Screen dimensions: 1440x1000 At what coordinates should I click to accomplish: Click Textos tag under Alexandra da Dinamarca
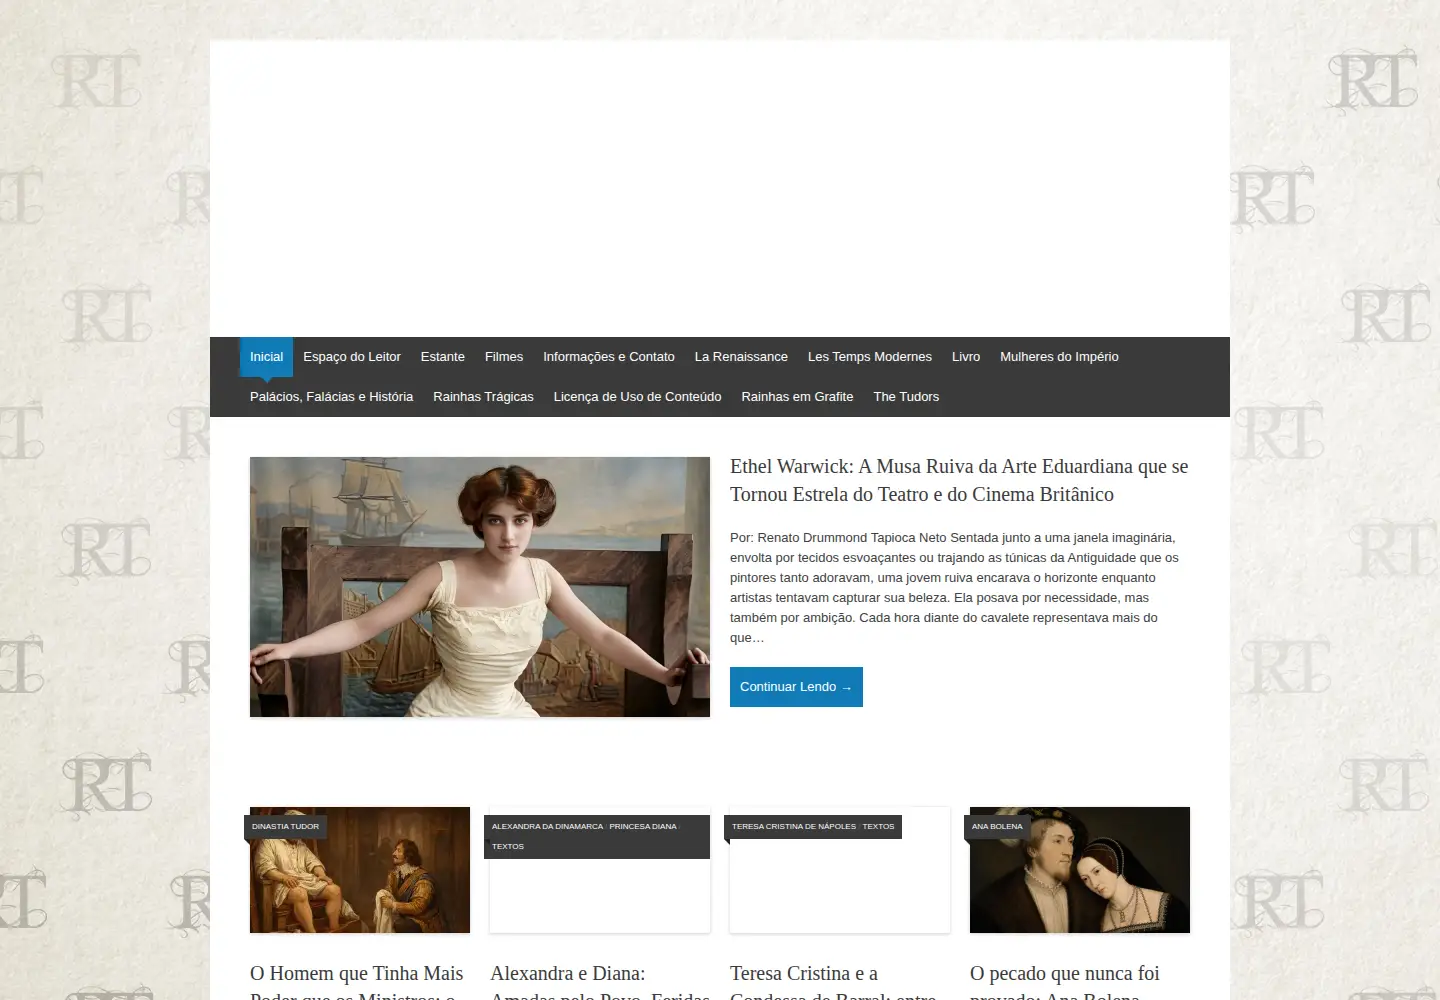click(x=507, y=847)
